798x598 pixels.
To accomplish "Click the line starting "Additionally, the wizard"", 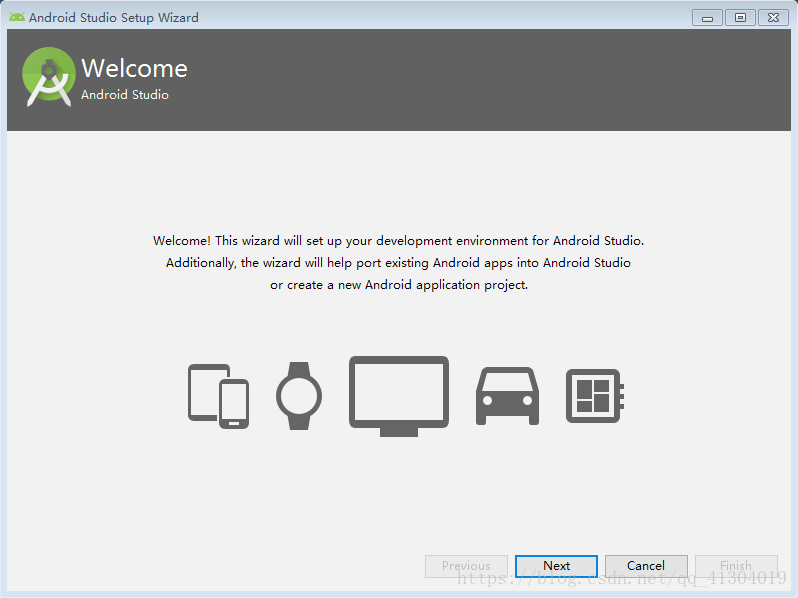I will click(x=398, y=263).
